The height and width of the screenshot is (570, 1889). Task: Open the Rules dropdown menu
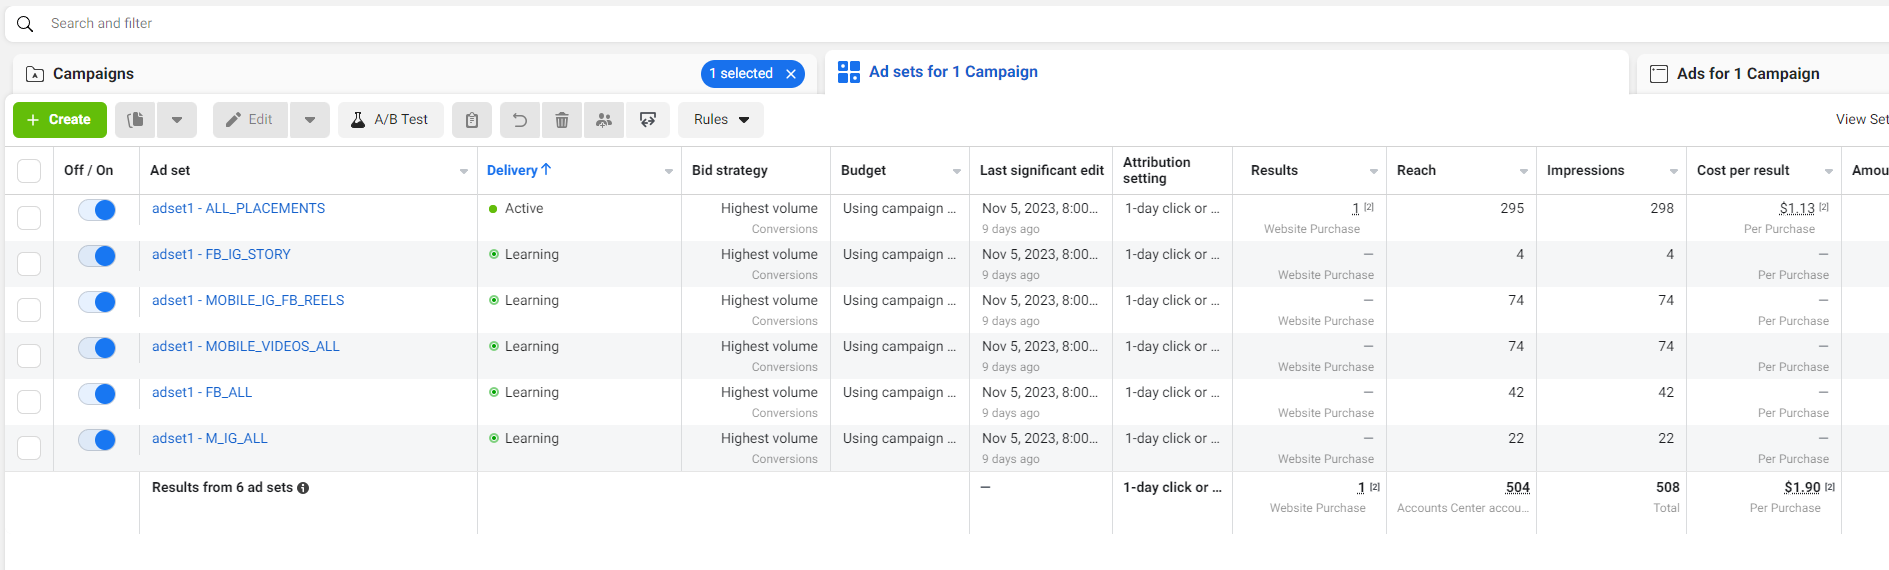click(x=721, y=120)
